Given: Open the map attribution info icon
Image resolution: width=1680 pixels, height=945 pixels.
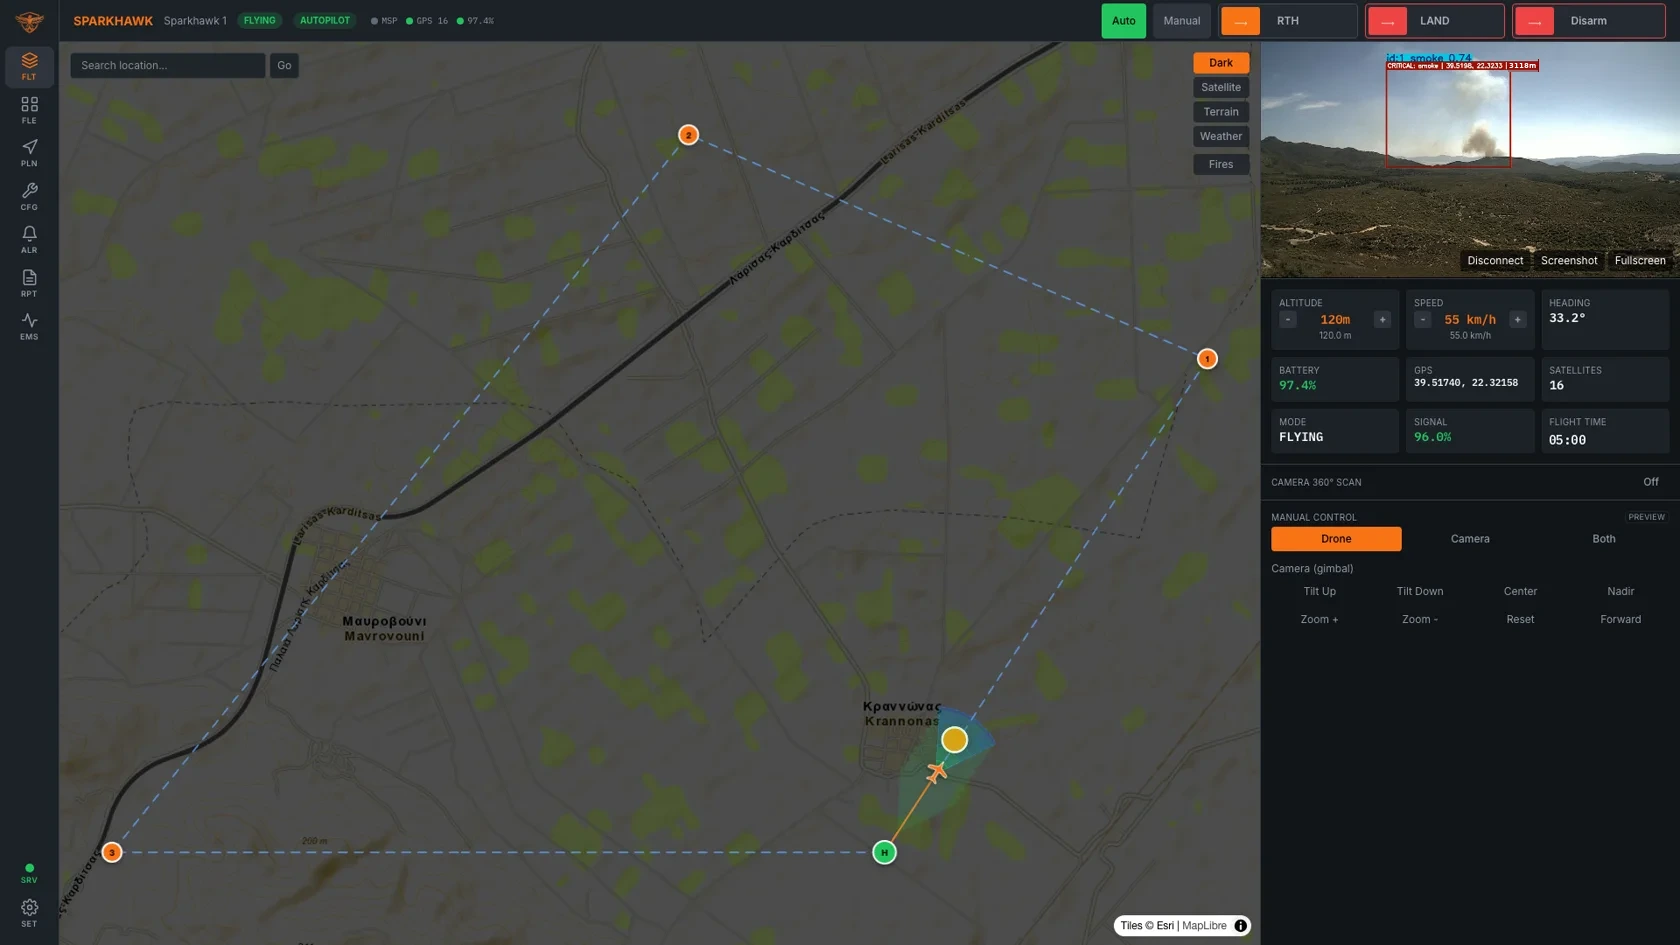Looking at the screenshot, I should (x=1240, y=925).
